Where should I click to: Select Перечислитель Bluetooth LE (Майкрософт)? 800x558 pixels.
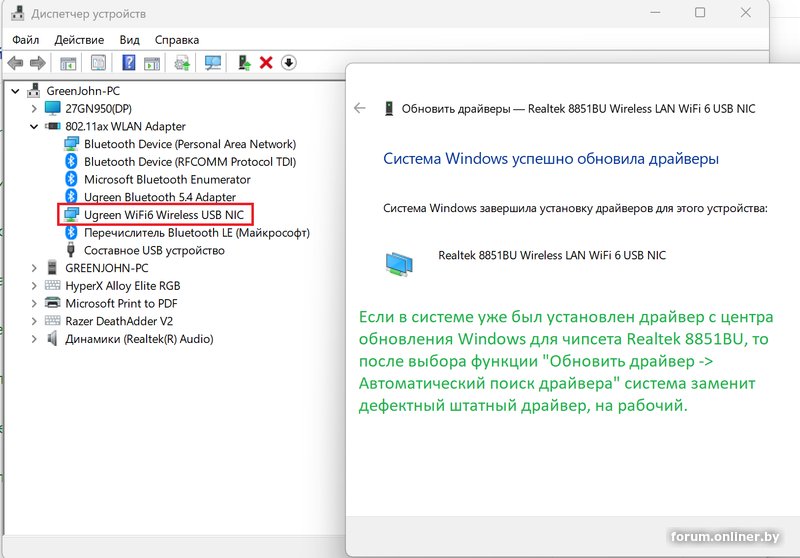coord(197,233)
